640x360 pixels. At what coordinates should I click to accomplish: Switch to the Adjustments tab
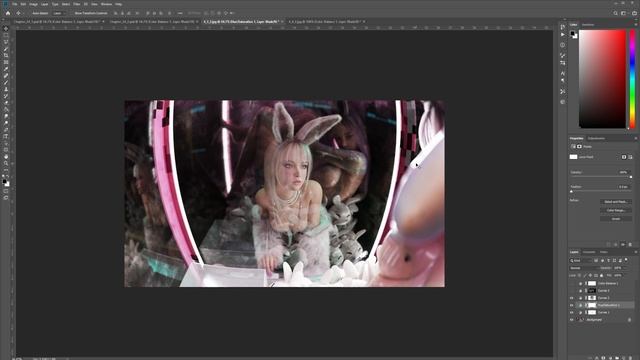(x=596, y=138)
